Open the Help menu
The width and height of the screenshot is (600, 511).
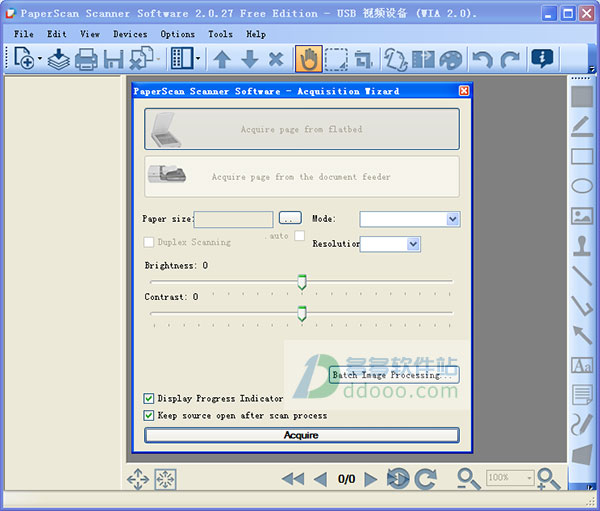(256, 34)
